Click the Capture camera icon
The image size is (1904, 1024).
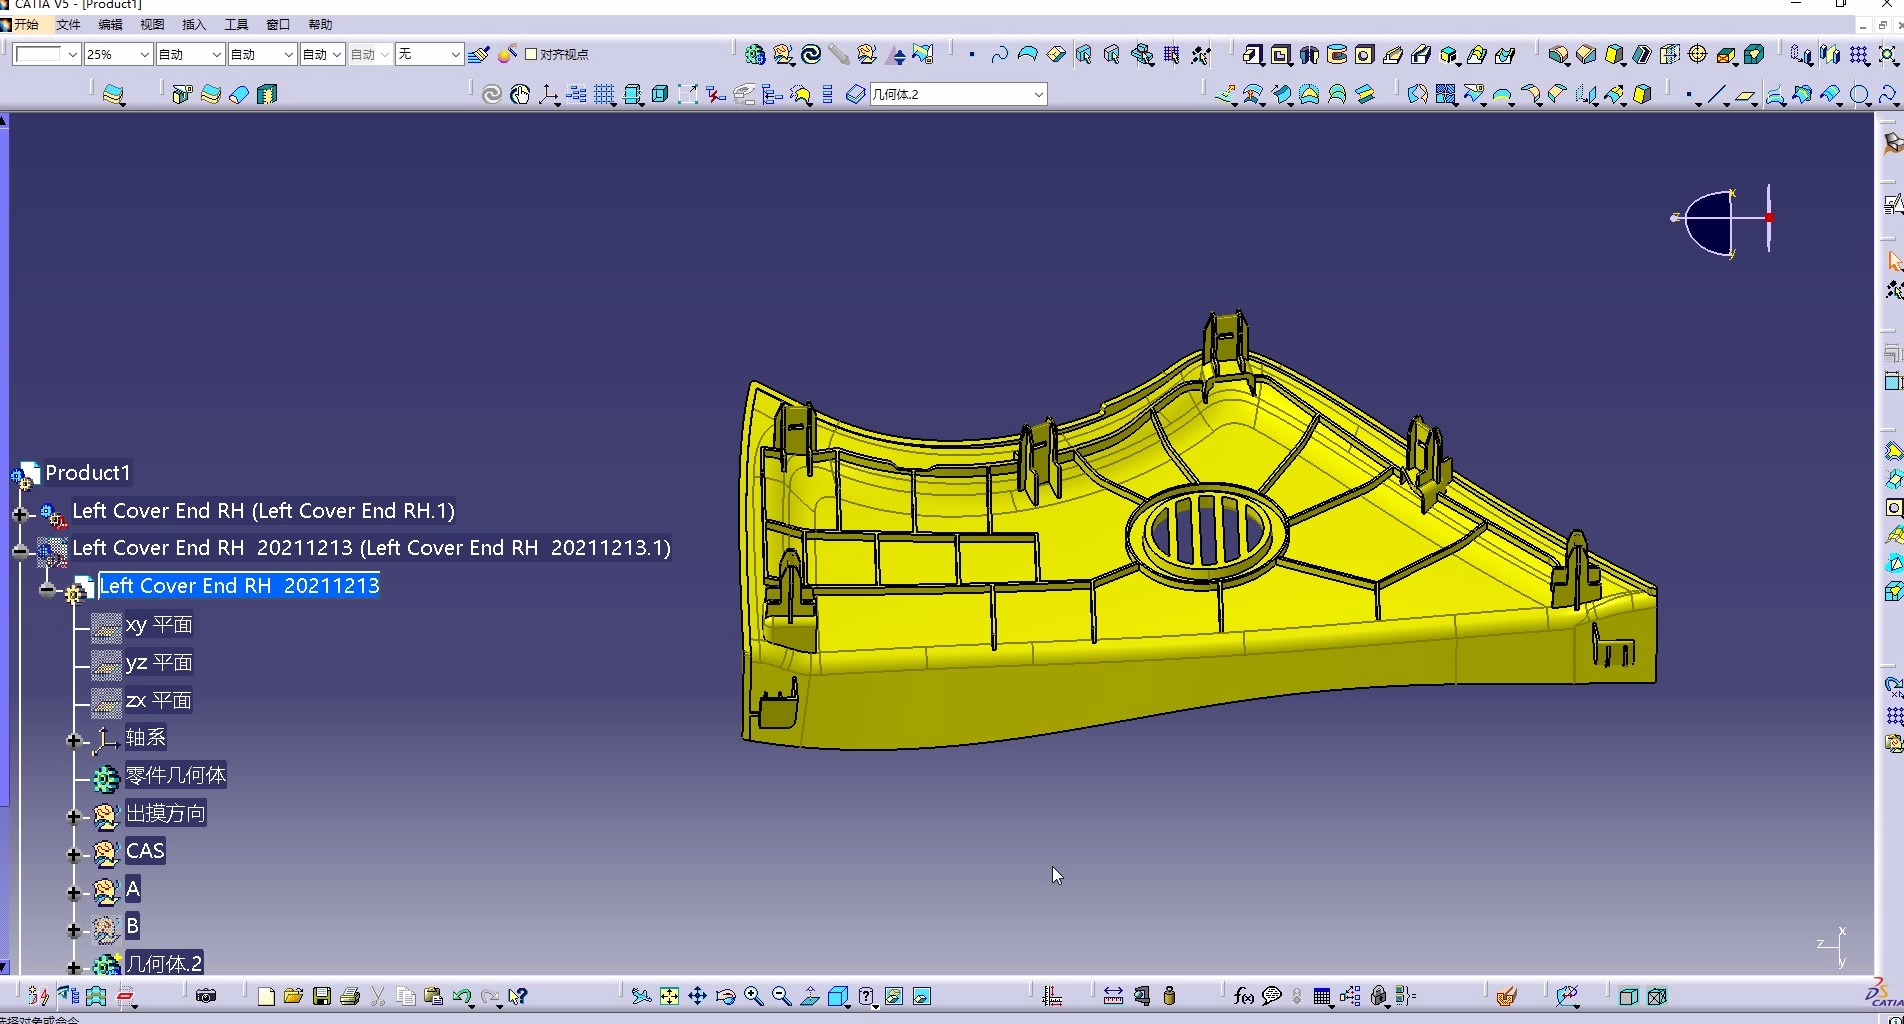pyautogui.click(x=206, y=996)
